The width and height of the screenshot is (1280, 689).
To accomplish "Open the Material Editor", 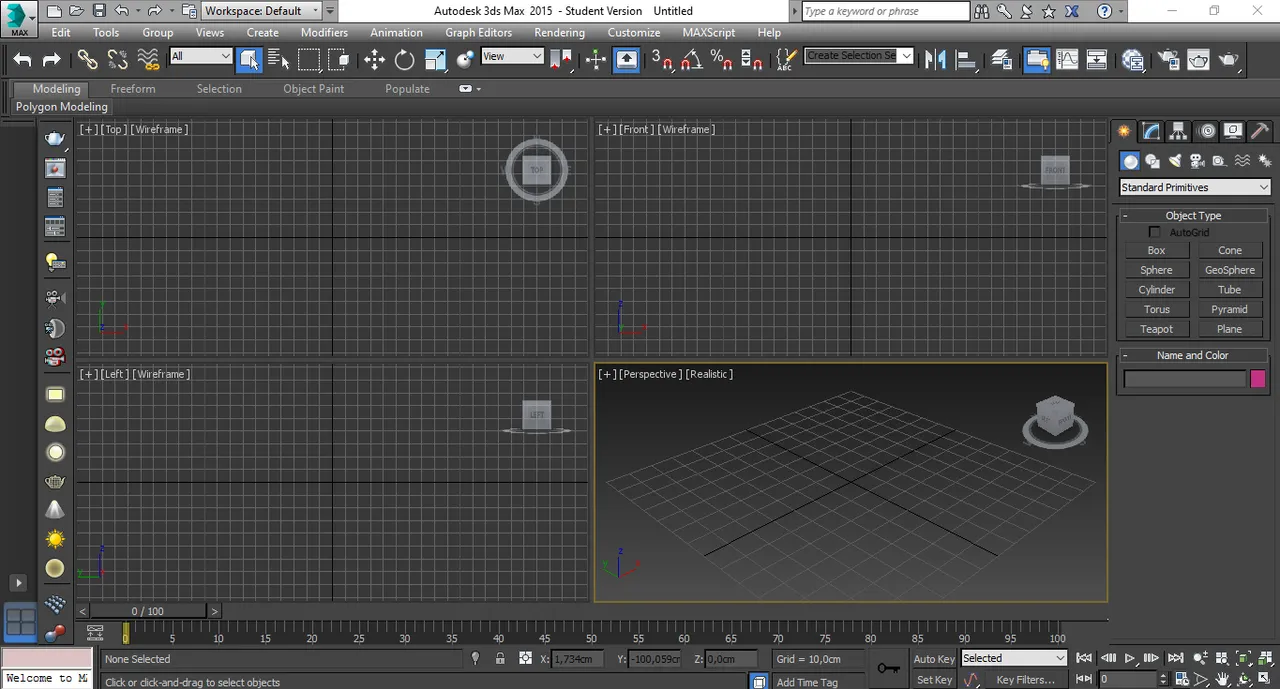I will click(1133, 60).
